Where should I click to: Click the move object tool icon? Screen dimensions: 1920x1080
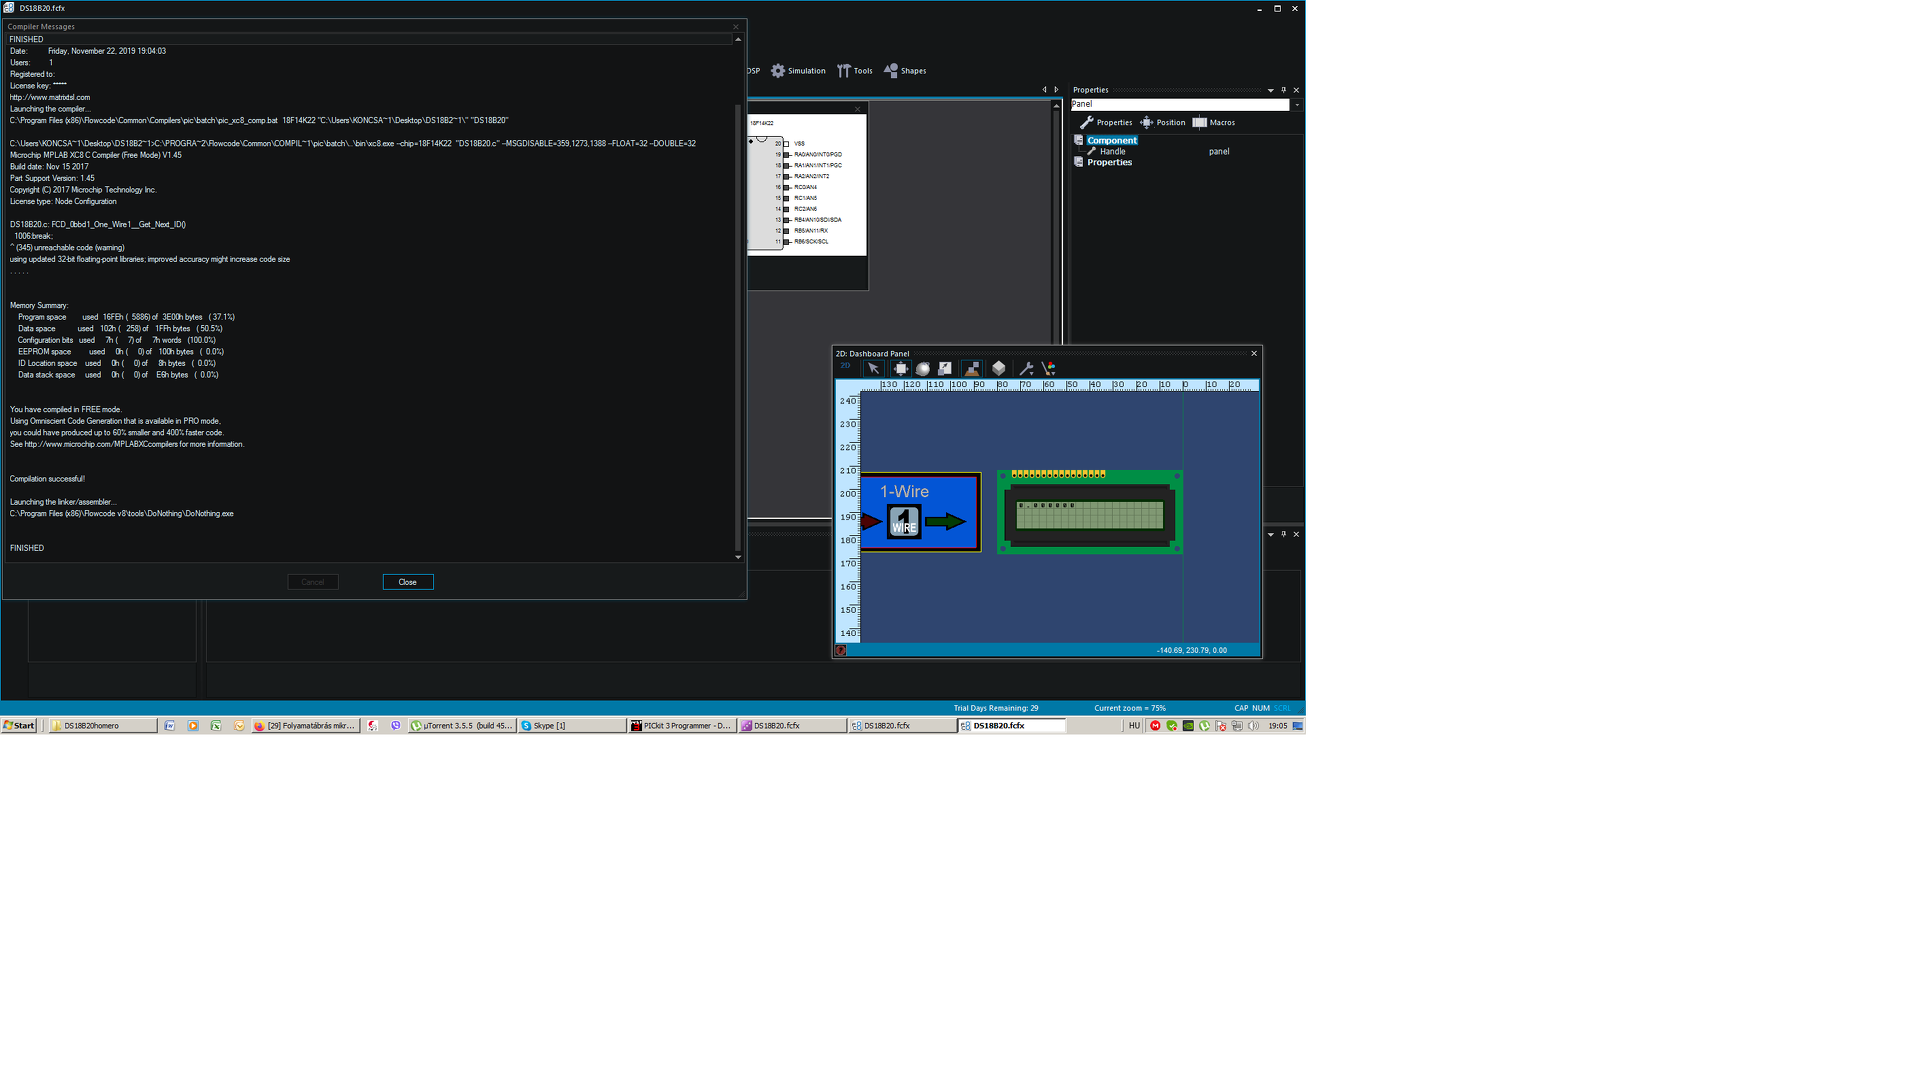click(x=900, y=369)
